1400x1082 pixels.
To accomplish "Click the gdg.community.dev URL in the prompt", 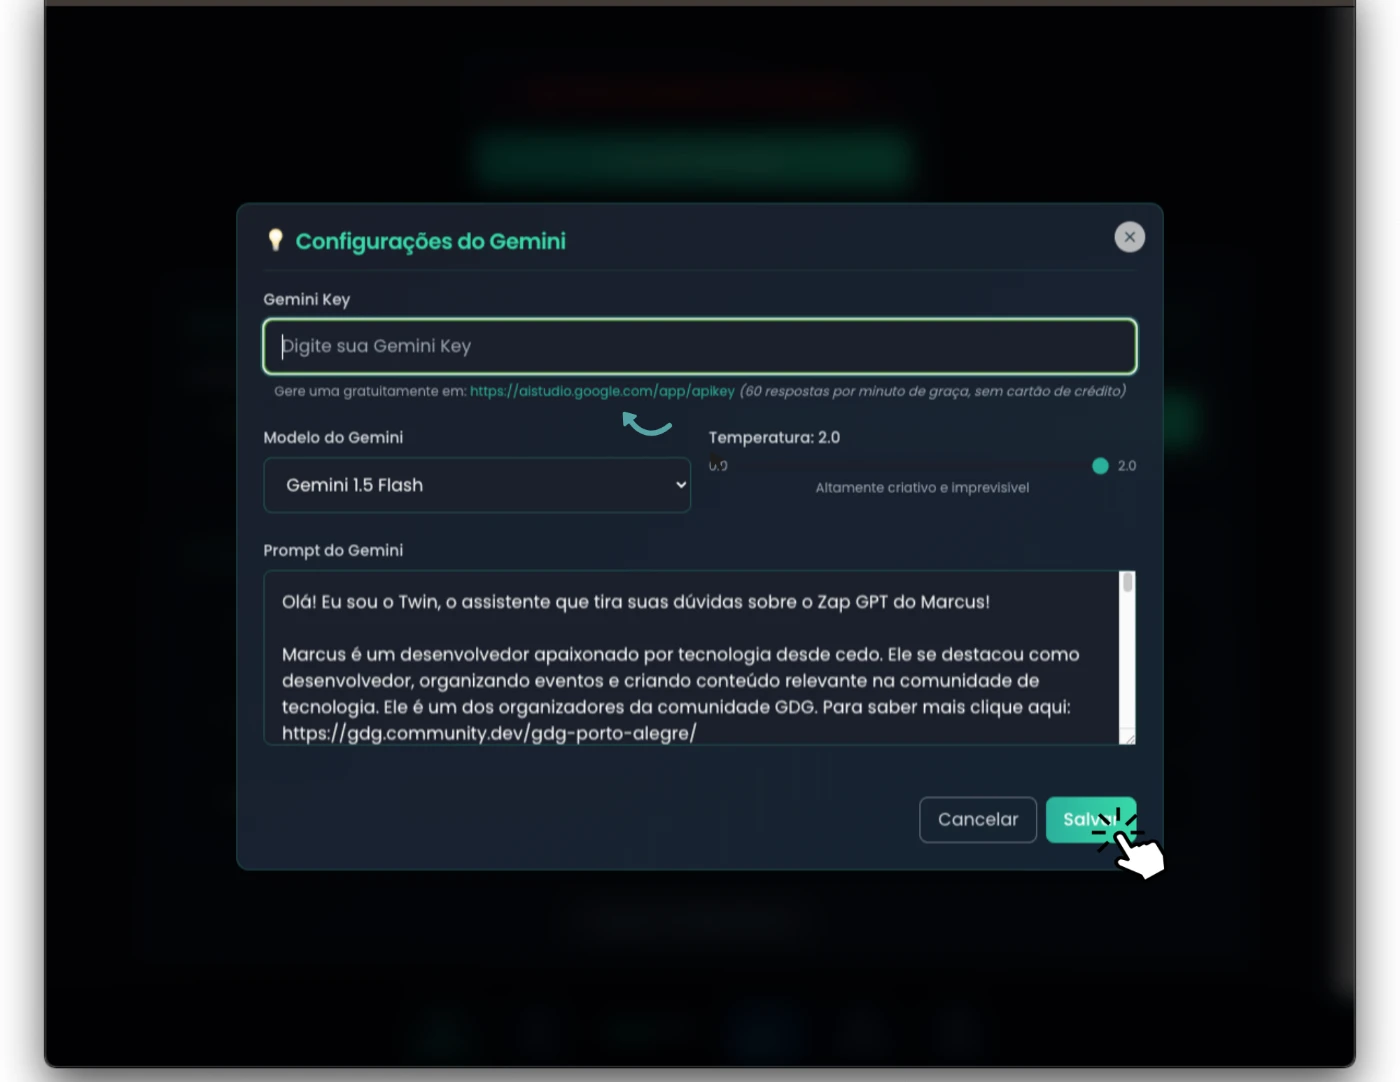I will [x=489, y=733].
